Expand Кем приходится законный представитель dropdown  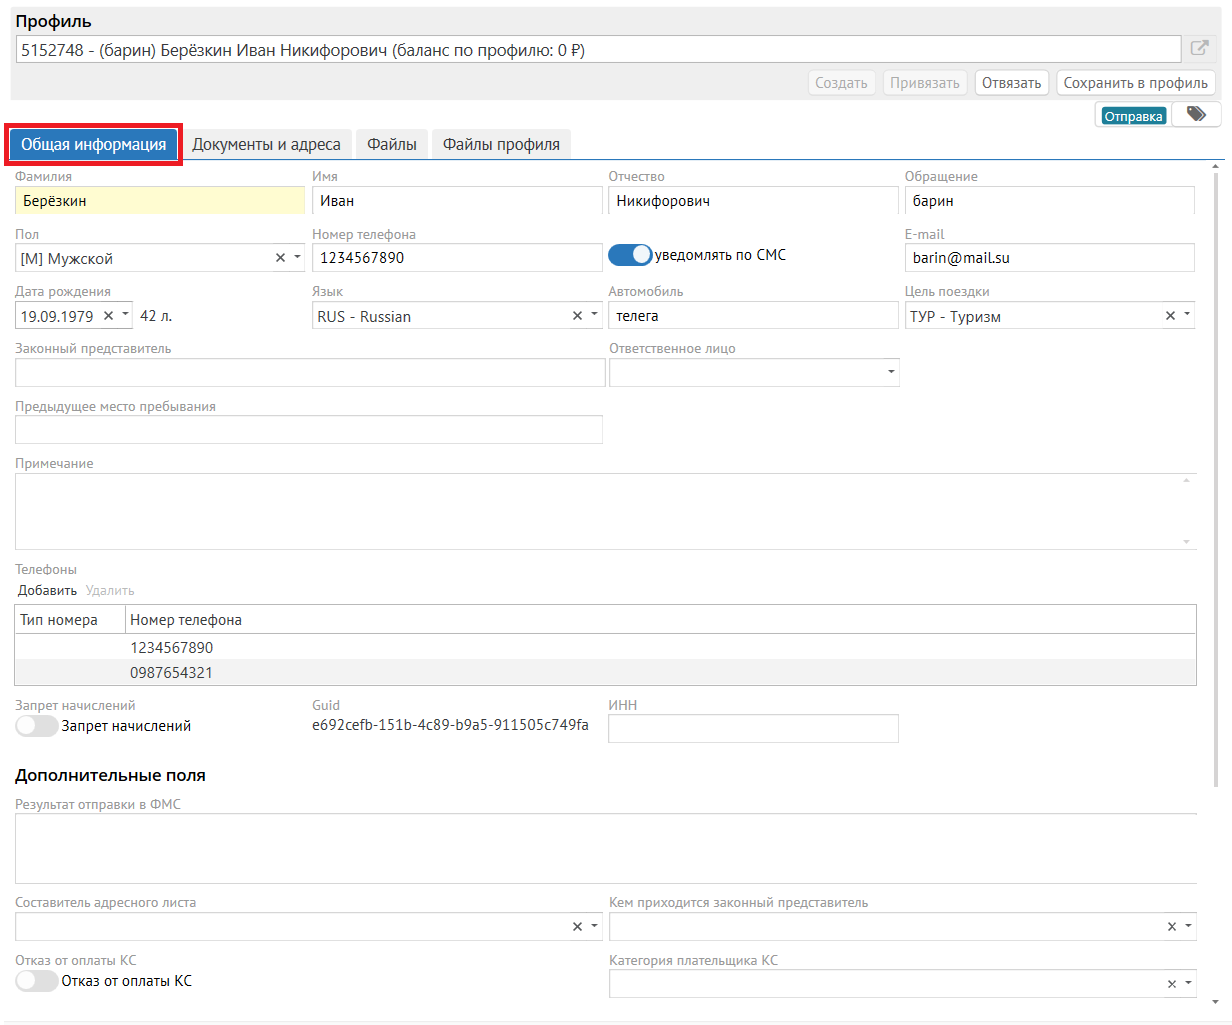[x=1188, y=927]
